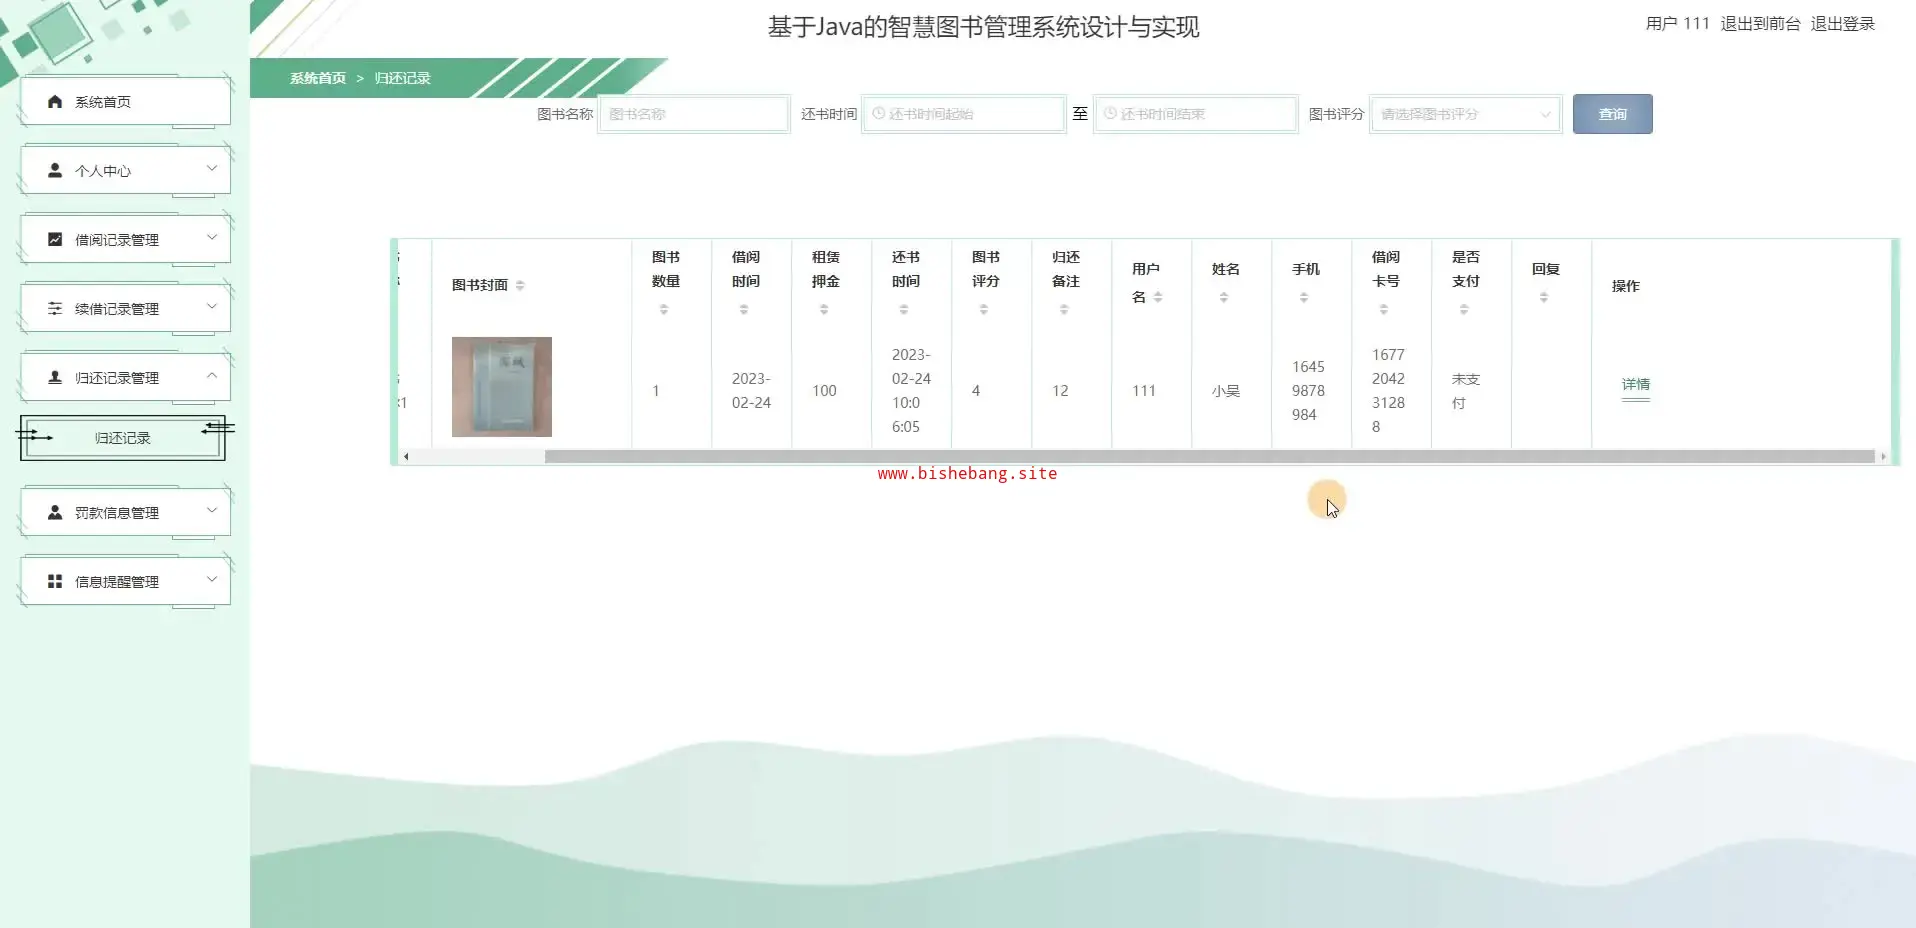Viewport: 1916px width, 928px height.
Task: Click the stamp icon beside 归还记录管理
Action: (55, 378)
